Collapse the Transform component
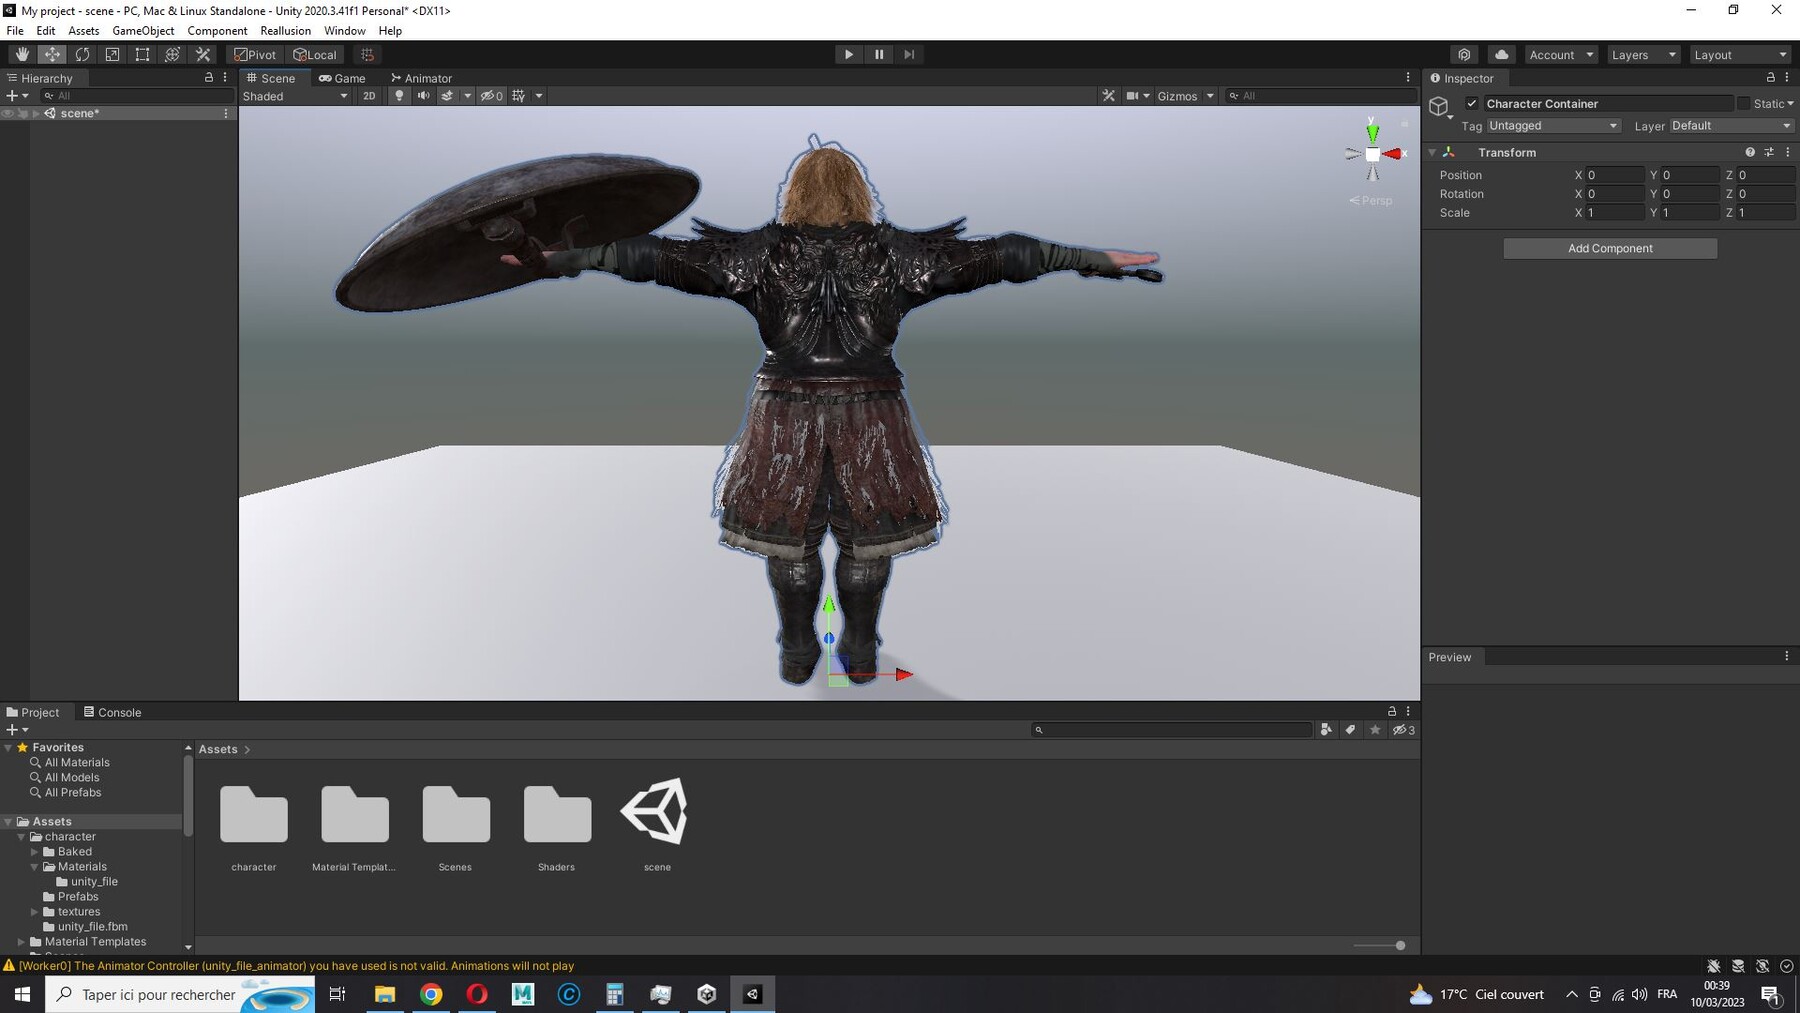 [1432, 152]
